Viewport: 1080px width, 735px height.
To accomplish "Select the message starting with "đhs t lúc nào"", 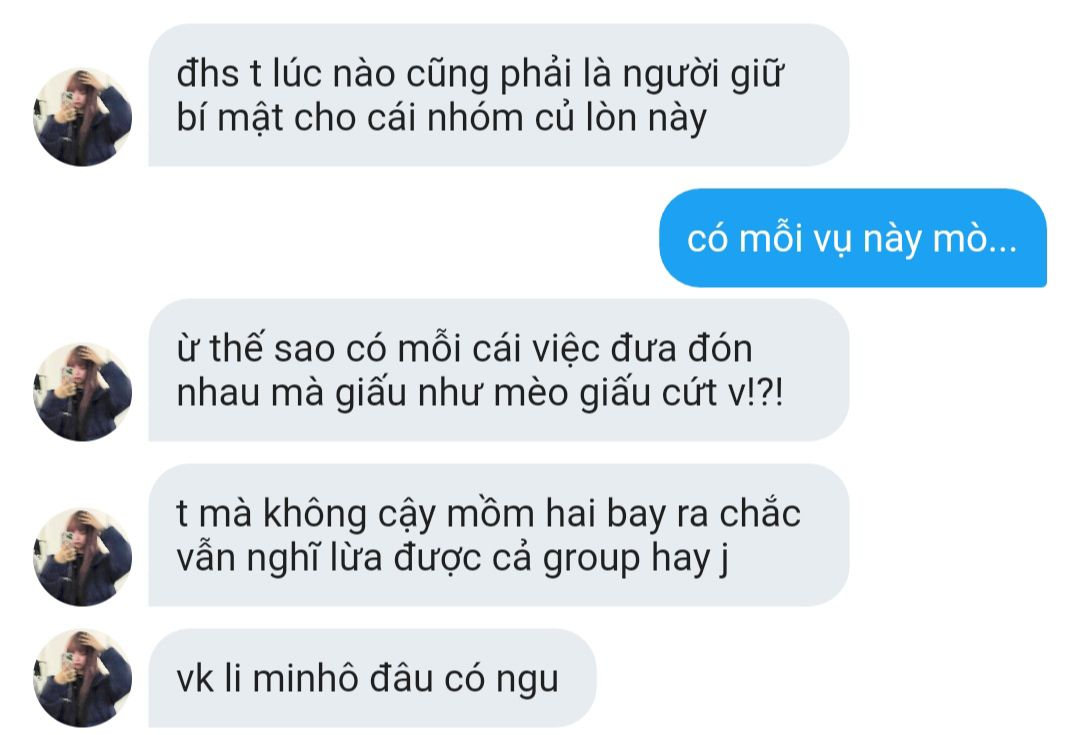I will click(x=499, y=95).
